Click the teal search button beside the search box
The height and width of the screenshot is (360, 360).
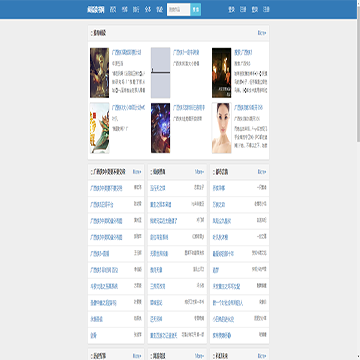point(196,10)
